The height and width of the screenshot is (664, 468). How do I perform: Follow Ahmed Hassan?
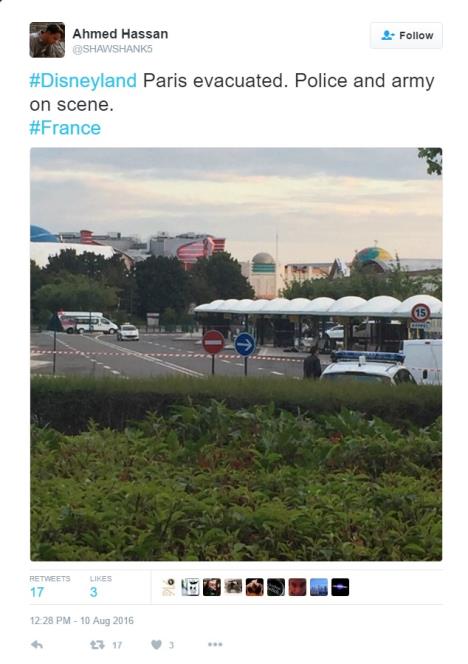(x=407, y=36)
